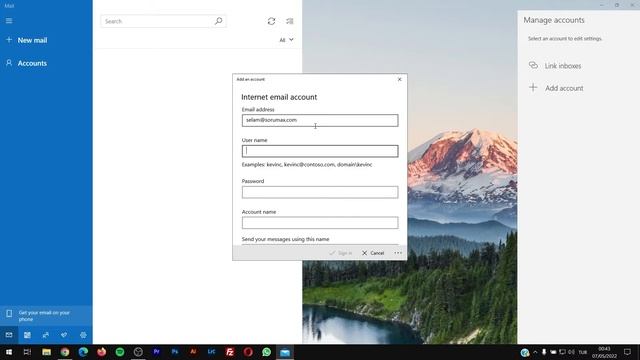Open WhatsApp from the taskbar
640x360 pixels.
coord(267,352)
